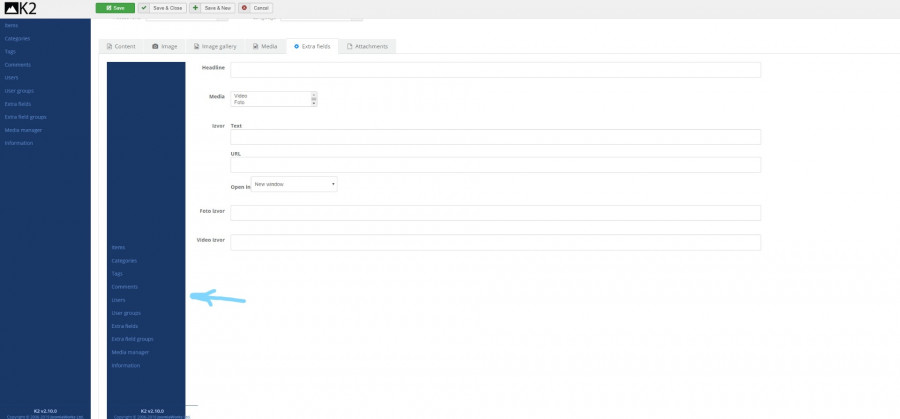Click Information in the duplicated inner sidebar
900x419 pixels.
click(126, 366)
